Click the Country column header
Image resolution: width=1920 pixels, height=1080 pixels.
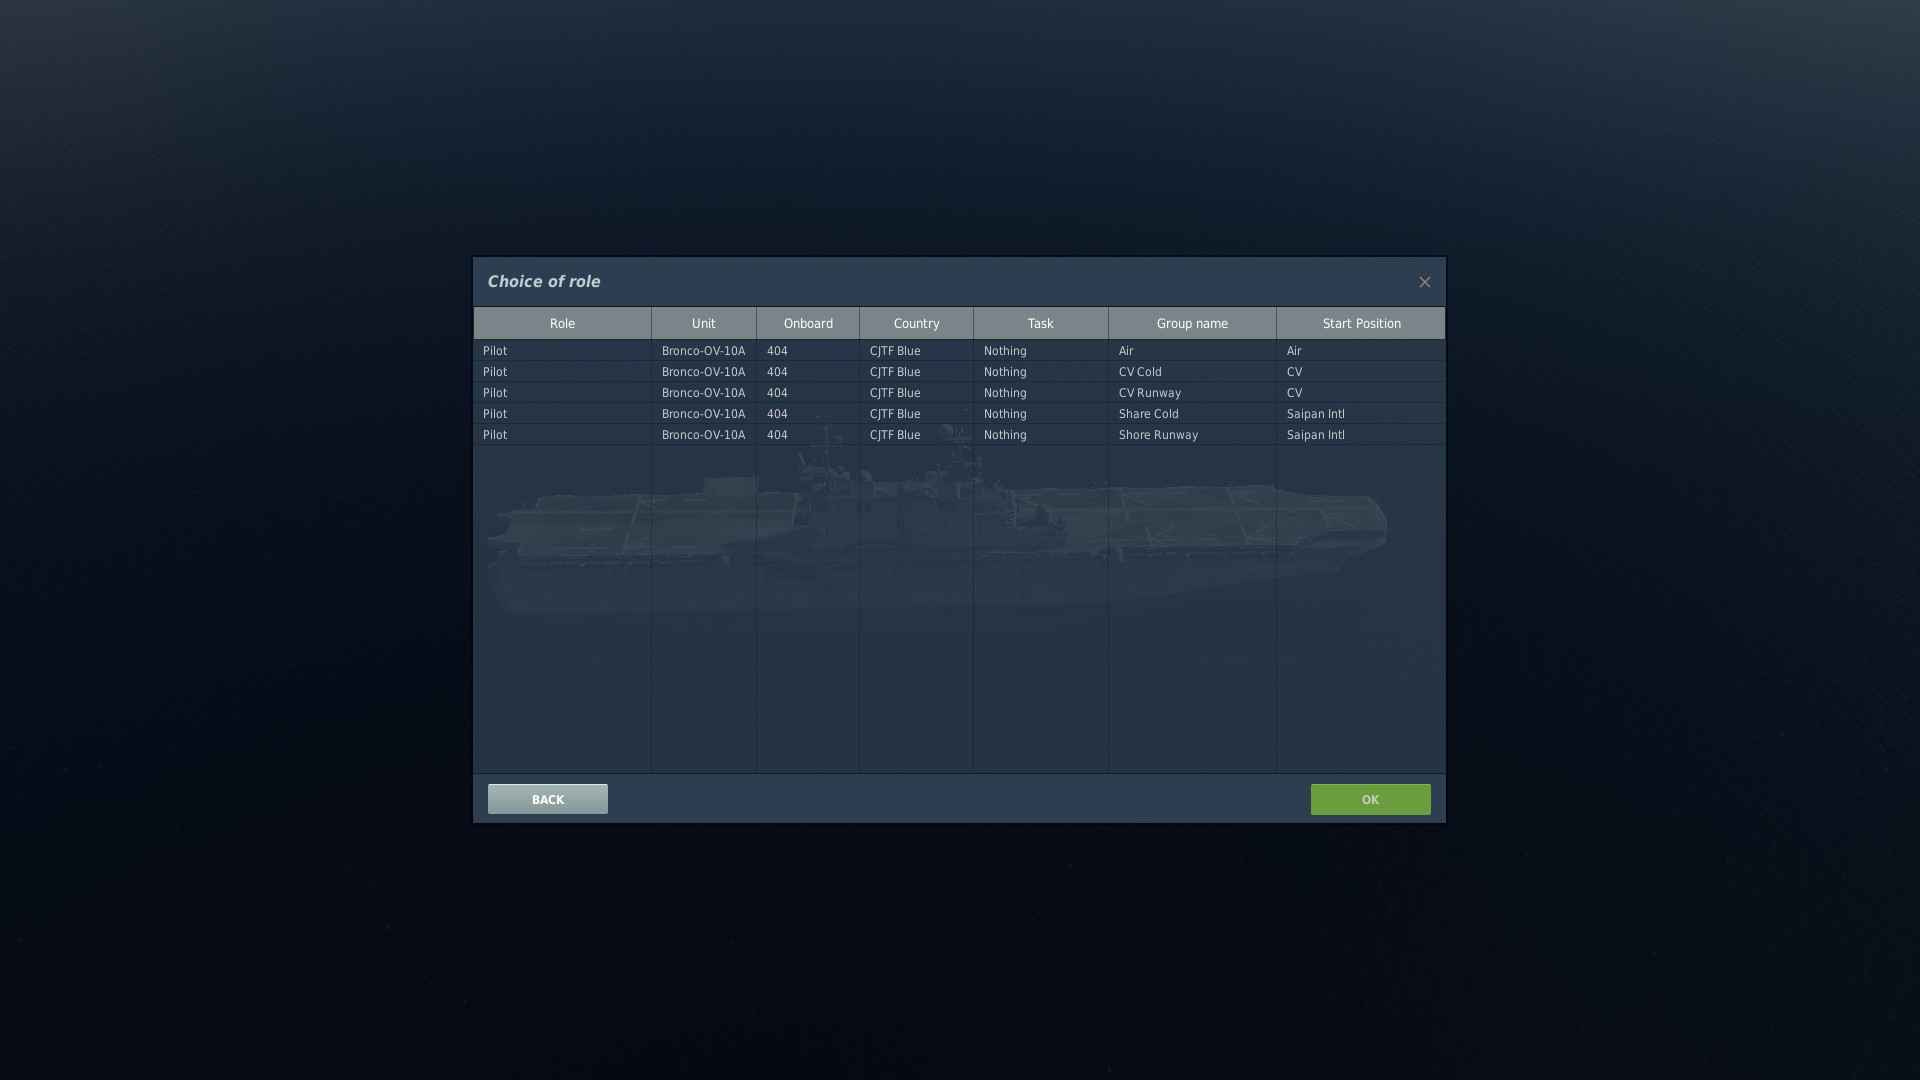(916, 323)
